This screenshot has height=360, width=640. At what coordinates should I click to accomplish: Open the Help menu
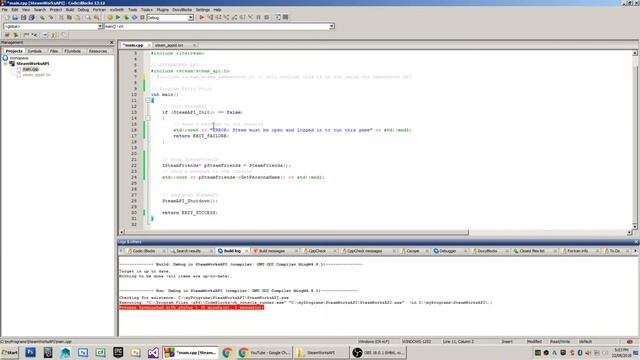point(218,9)
